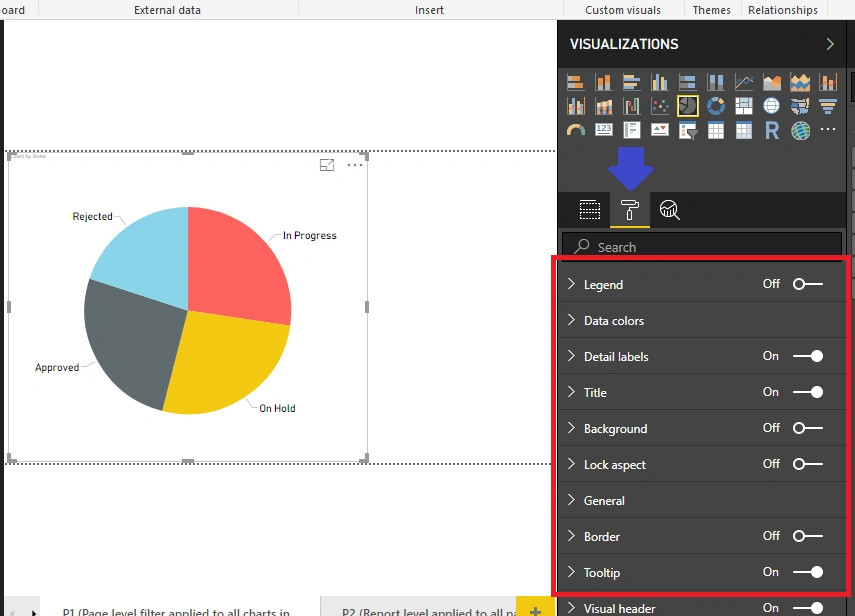This screenshot has height=616, width=855.
Task: Select the Waterfall chart visual
Action: 631,106
